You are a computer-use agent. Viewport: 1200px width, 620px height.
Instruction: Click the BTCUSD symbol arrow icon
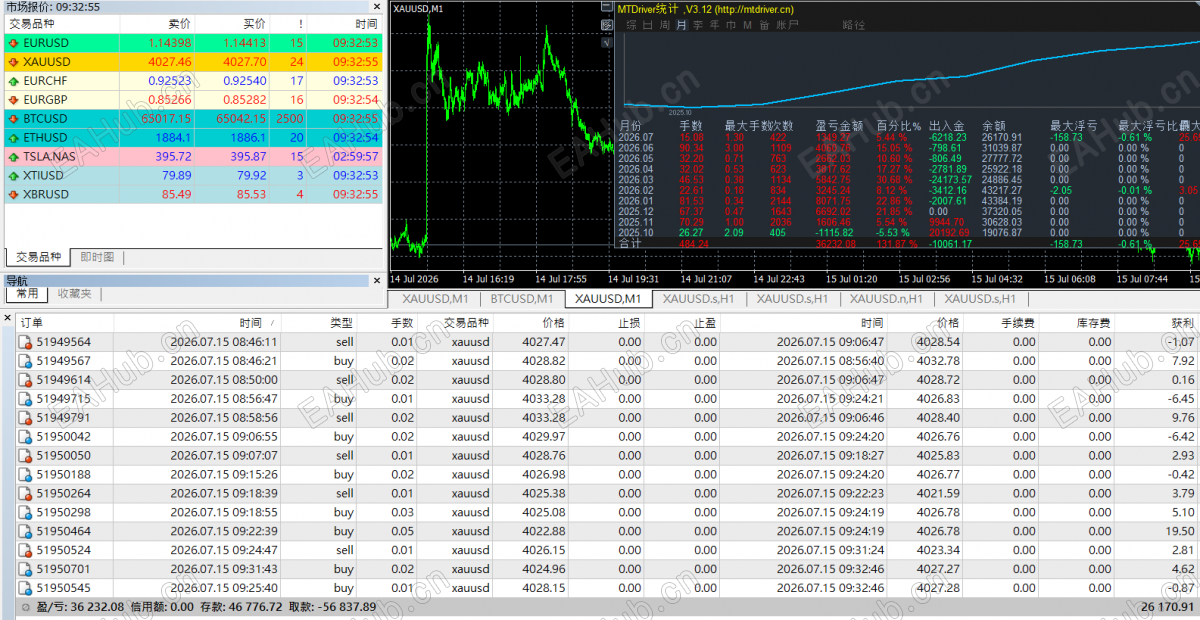pyautogui.click(x=13, y=119)
